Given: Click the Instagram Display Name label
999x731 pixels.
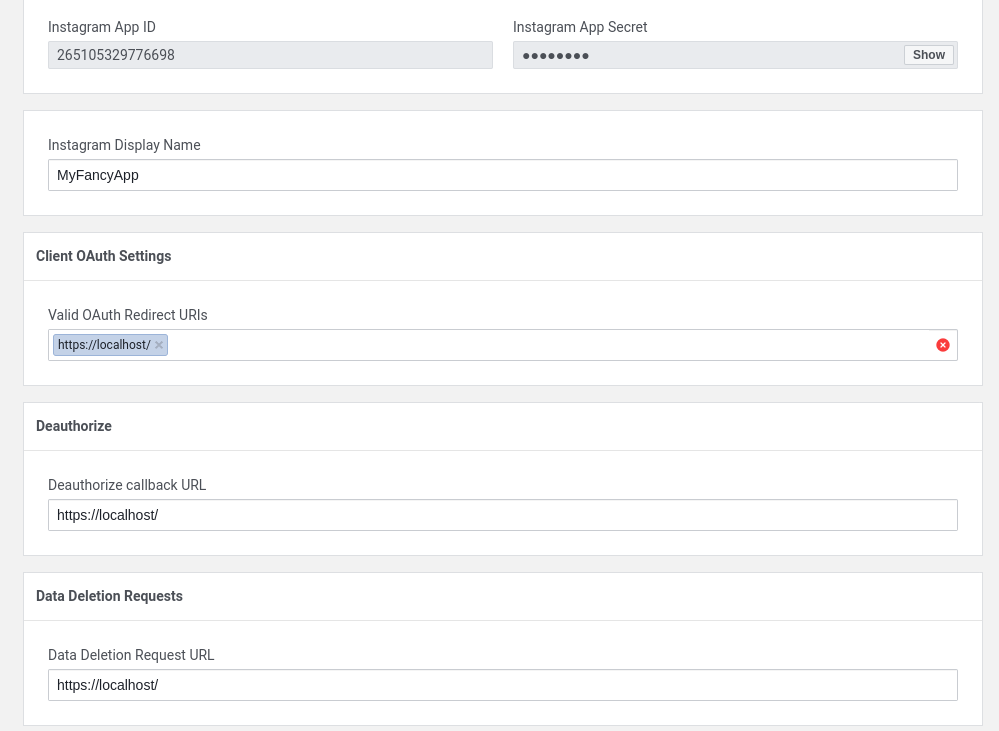Looking at the screenshot, I should [124, 145].
